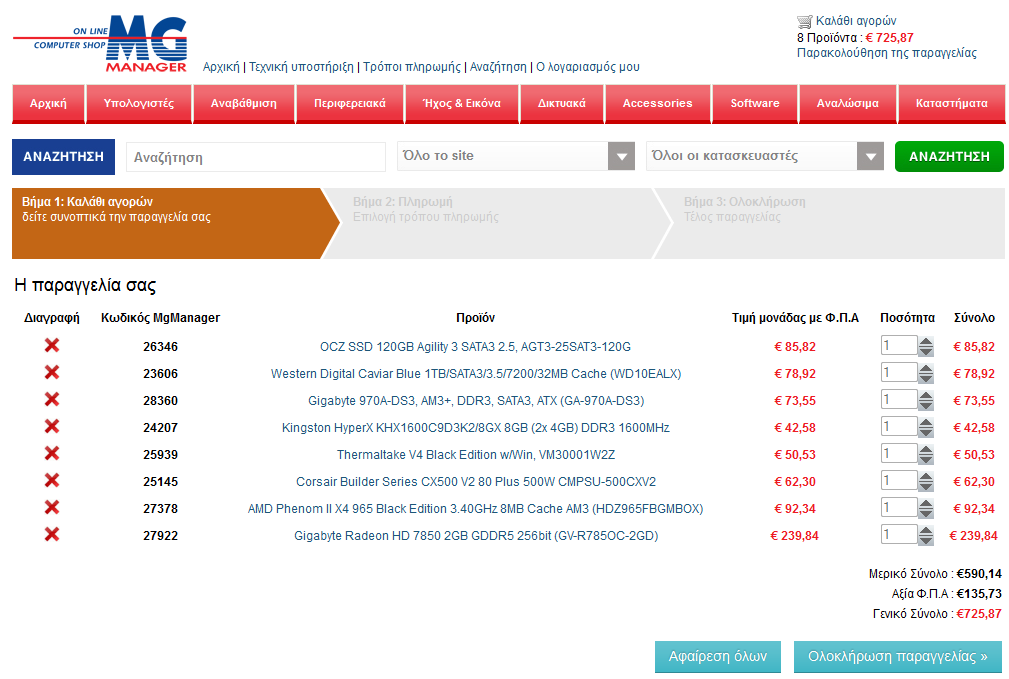Click the MG Manager logo
The height and width of the screenshot is (679, 1009).
[x=100, y=44]
